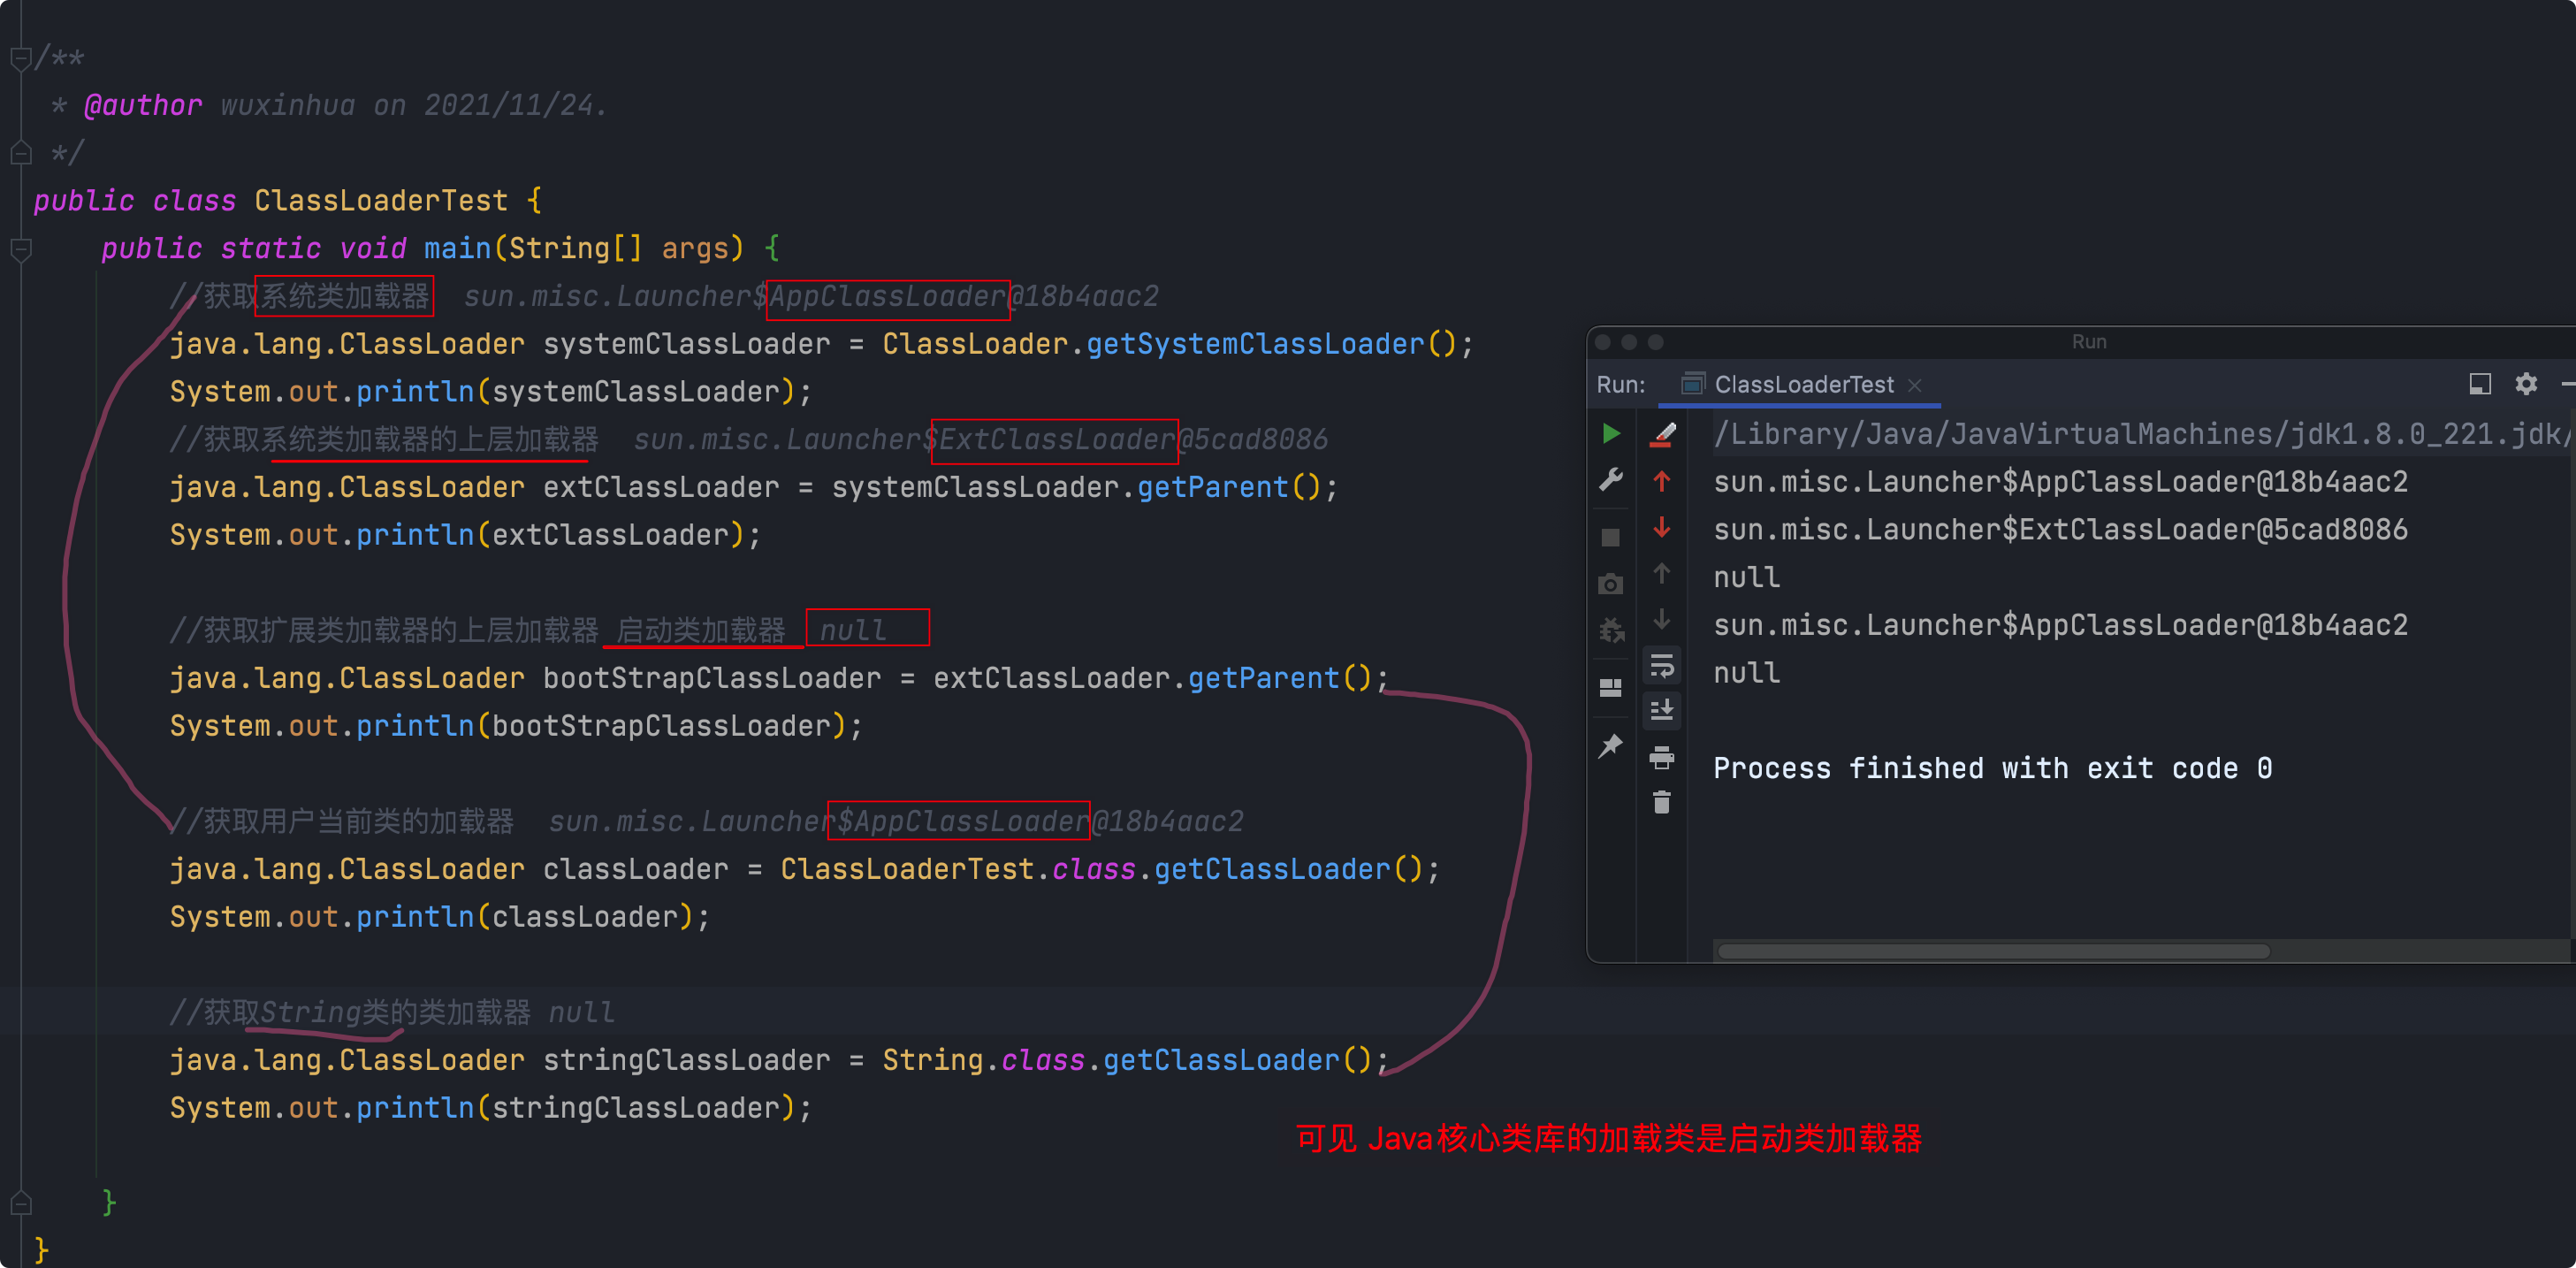
Task: Click the Stop process square icon
Action: coord(1610,538)
